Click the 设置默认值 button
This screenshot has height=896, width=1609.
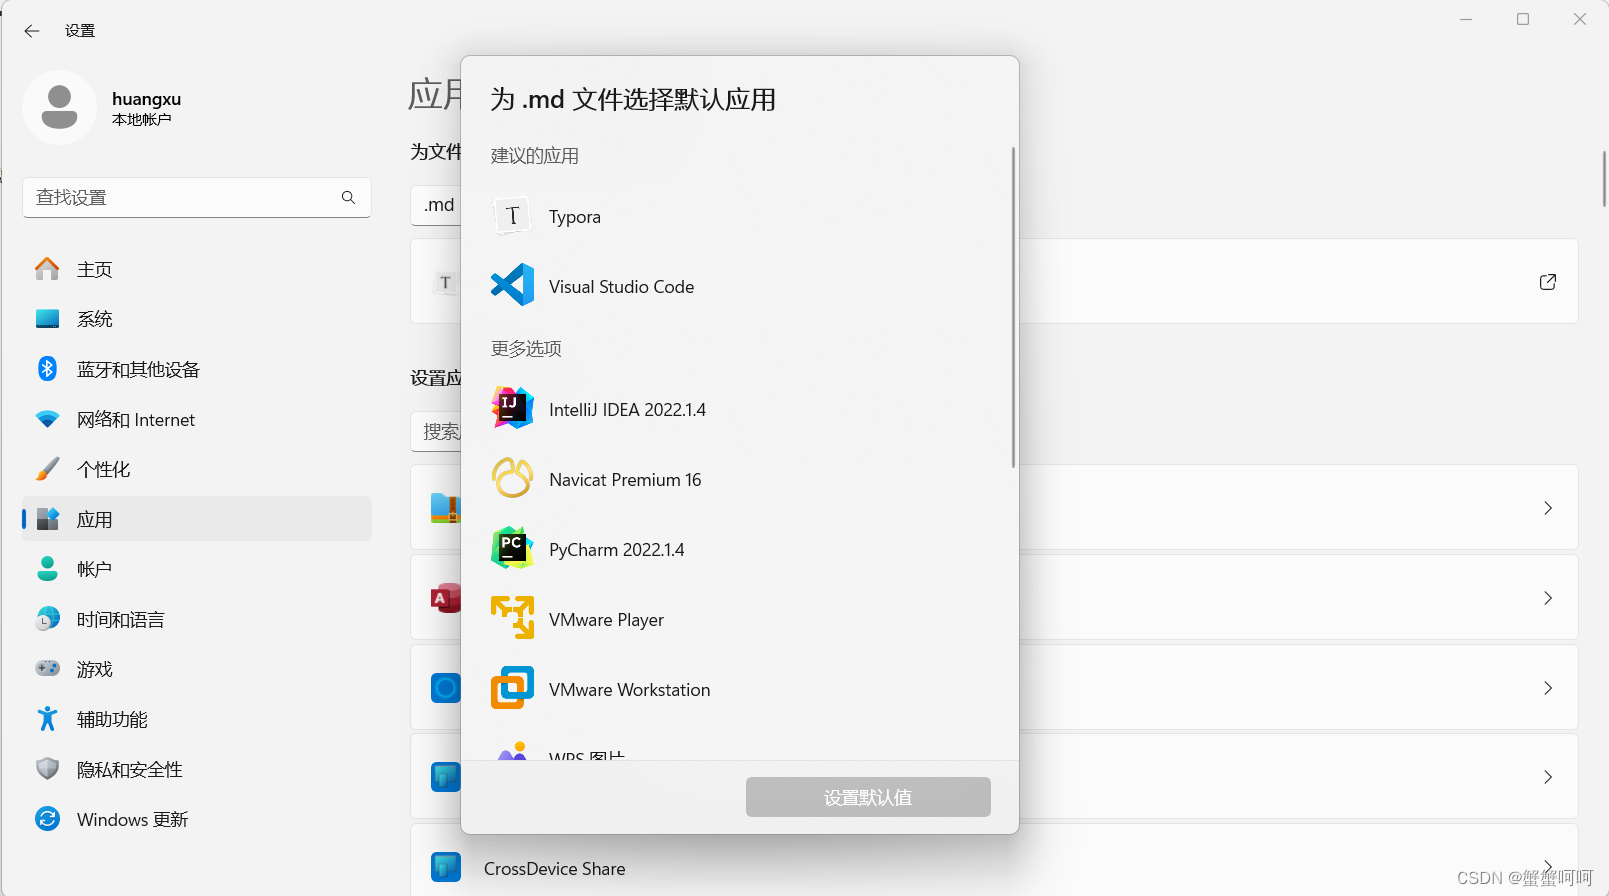coord(868,797)
